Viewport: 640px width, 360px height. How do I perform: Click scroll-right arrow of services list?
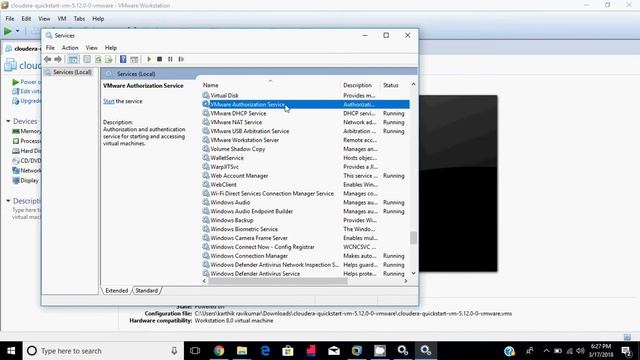[405, 281]
